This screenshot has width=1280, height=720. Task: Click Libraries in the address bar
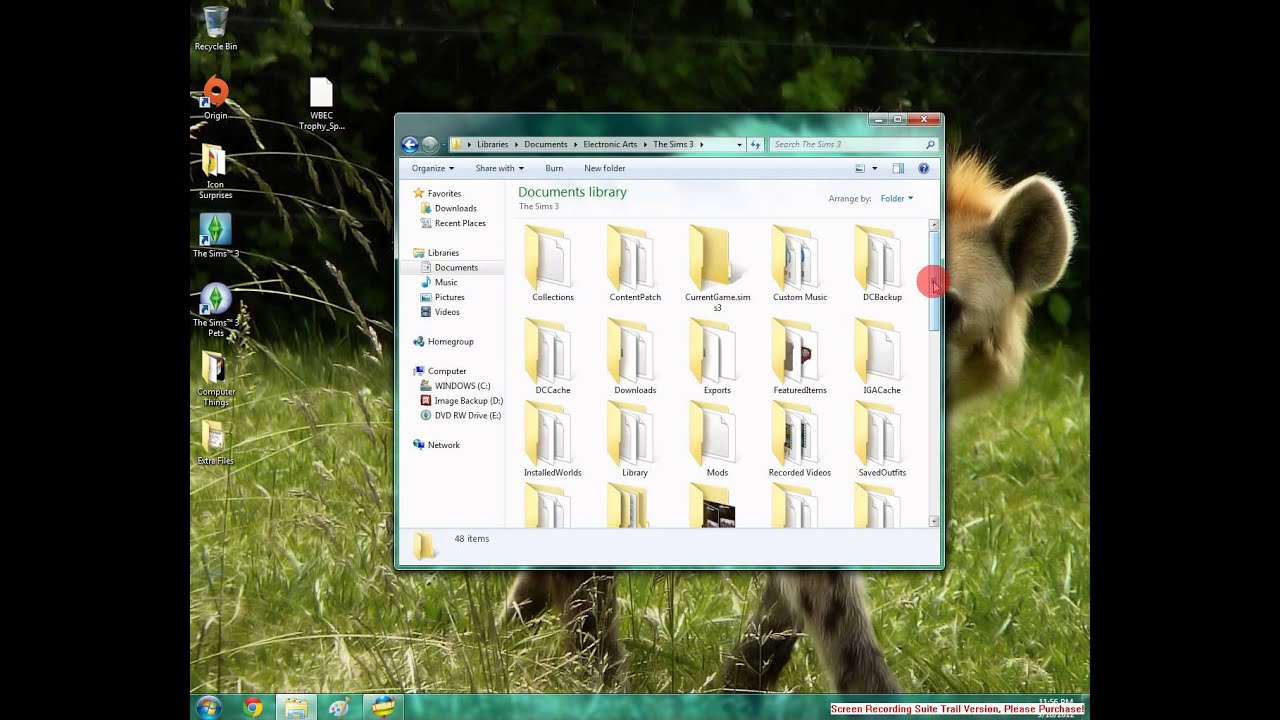pyautogui.click(x=492, y=144)
